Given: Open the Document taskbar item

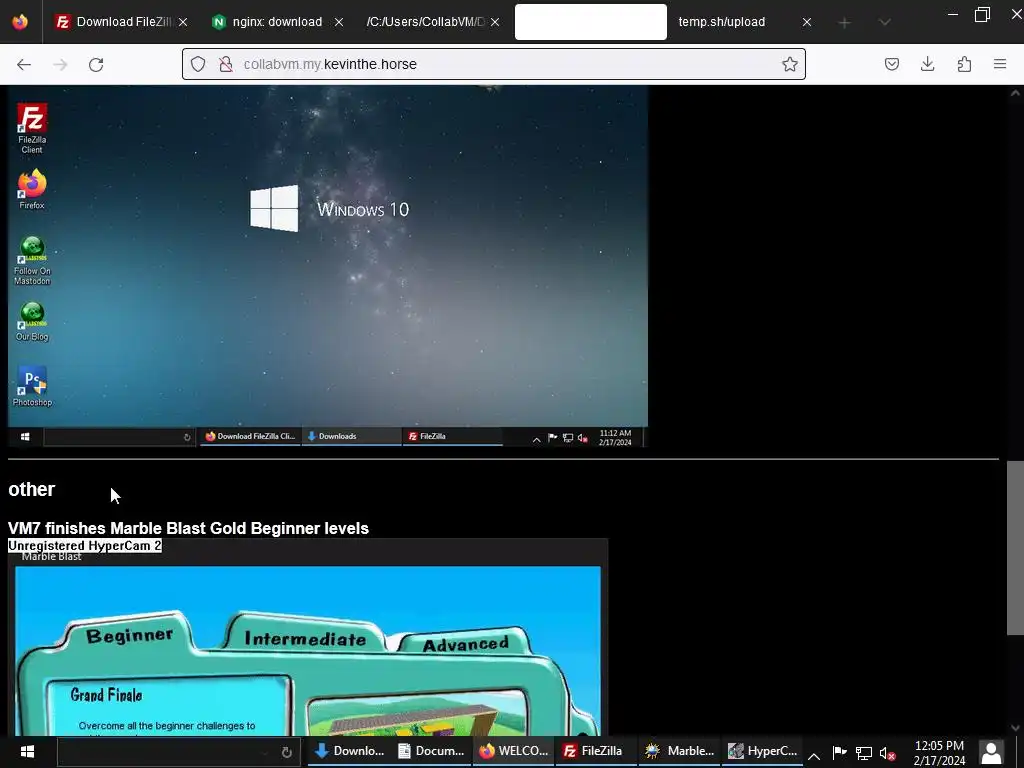Looking at the screenshot, I should [x=431, y=752].
